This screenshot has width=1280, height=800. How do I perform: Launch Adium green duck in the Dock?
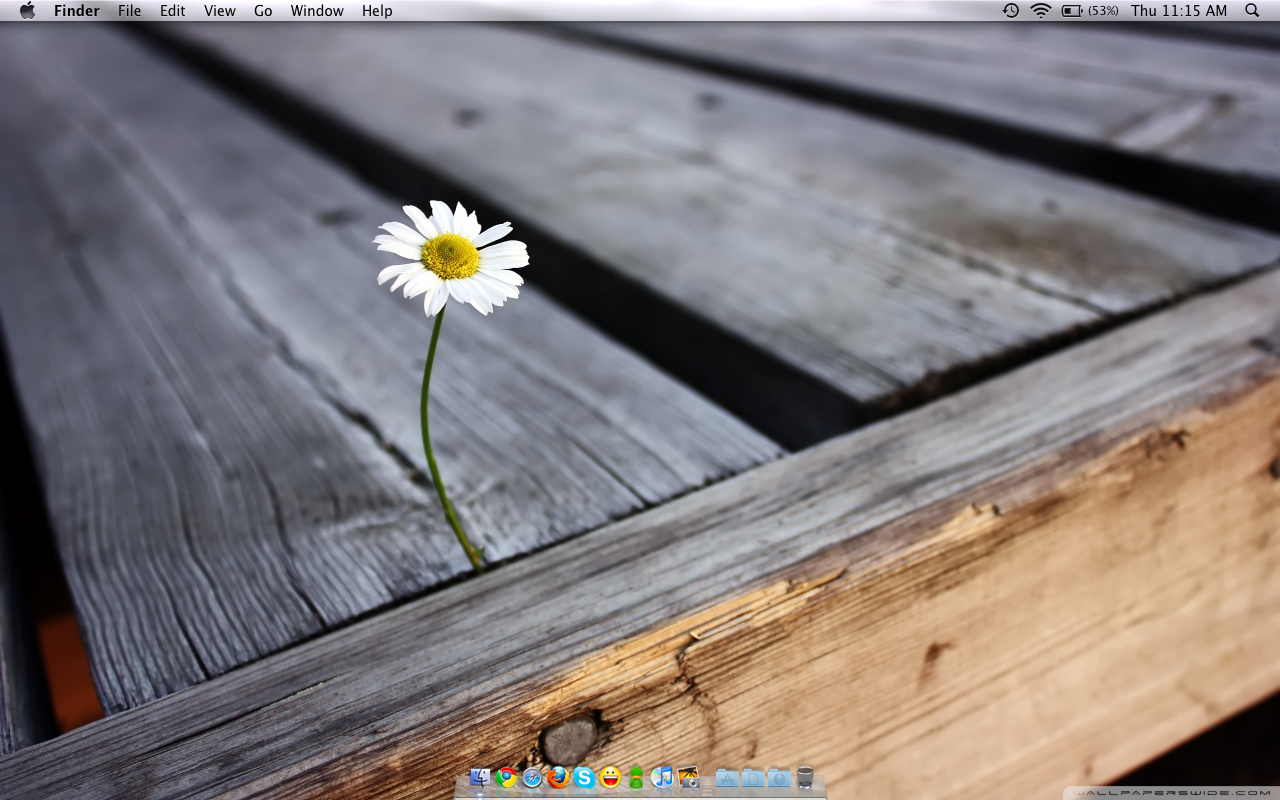pos(636,777)
